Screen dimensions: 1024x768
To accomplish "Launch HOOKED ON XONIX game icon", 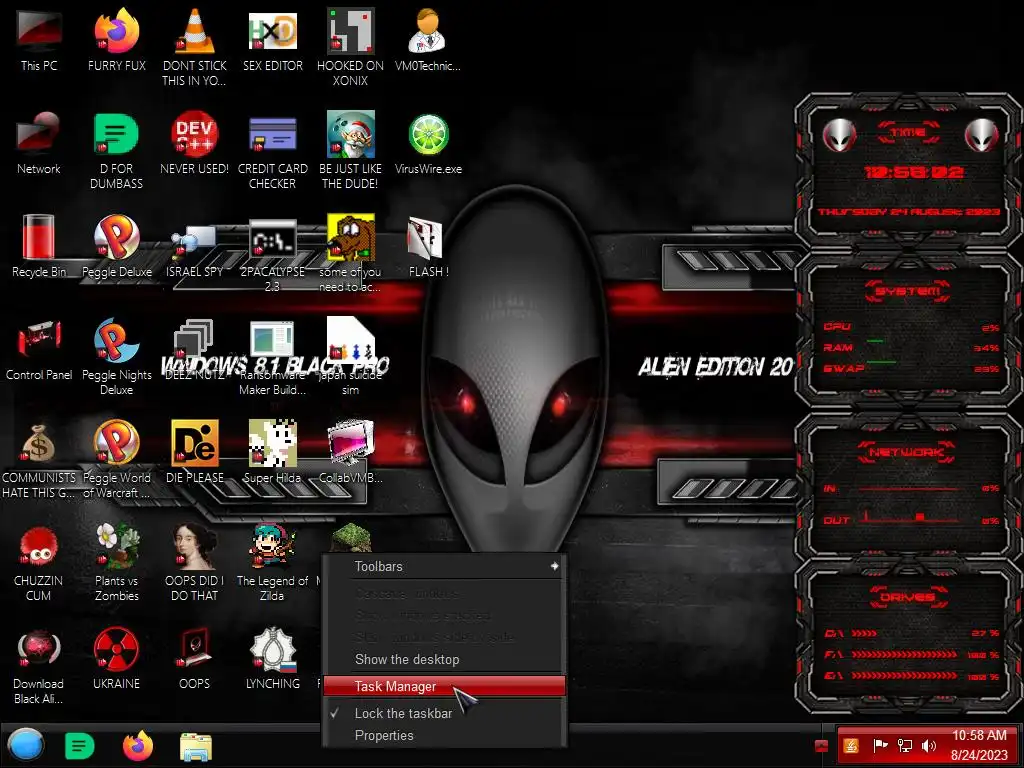I will pos(351,31).
